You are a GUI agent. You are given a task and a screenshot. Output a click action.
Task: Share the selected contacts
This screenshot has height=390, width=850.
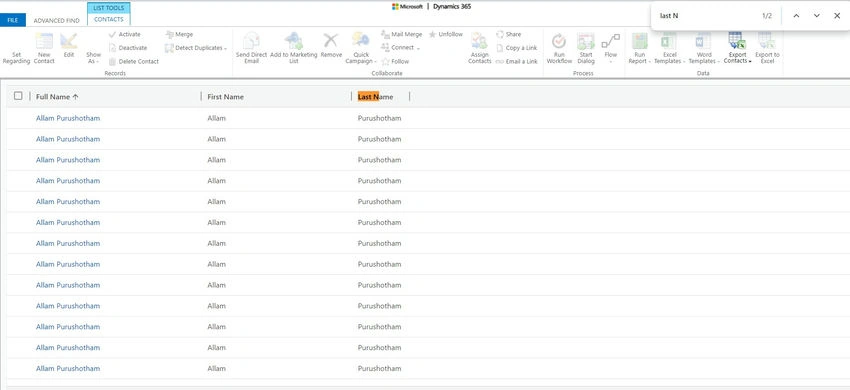[508, 34]
